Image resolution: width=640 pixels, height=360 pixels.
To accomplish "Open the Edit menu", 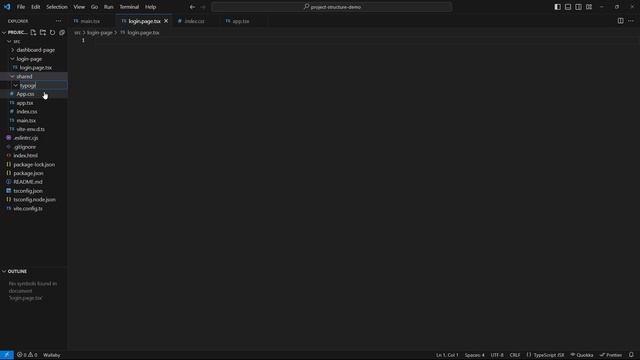I will pyautogui.click(x=36, y=7).
